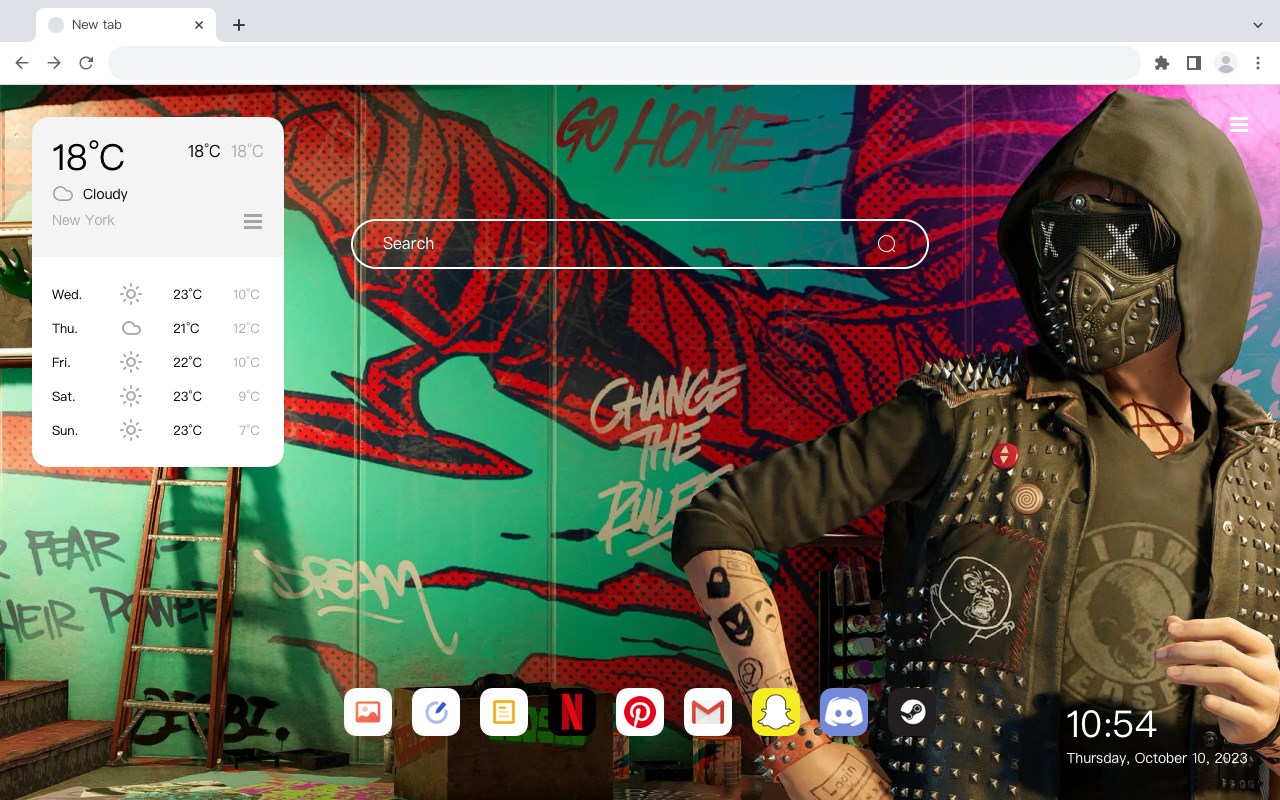Click the 10:54 clock display

(x=1111, y=724)
